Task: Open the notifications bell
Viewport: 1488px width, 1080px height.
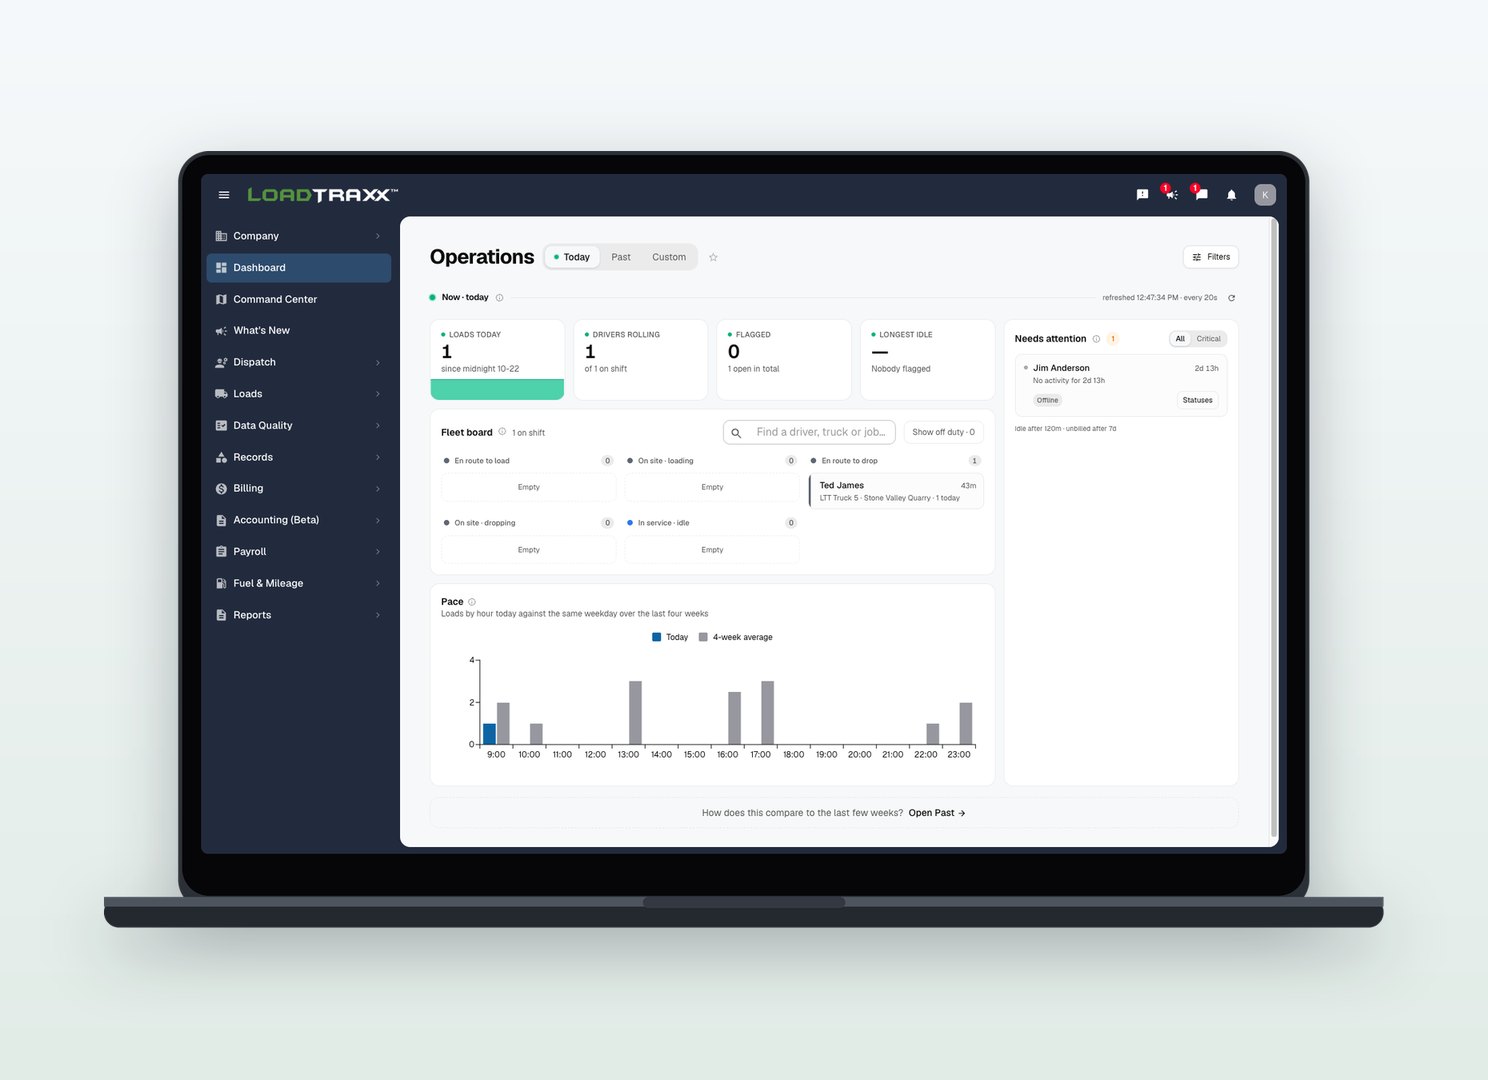Action: tap(1231, 195)
